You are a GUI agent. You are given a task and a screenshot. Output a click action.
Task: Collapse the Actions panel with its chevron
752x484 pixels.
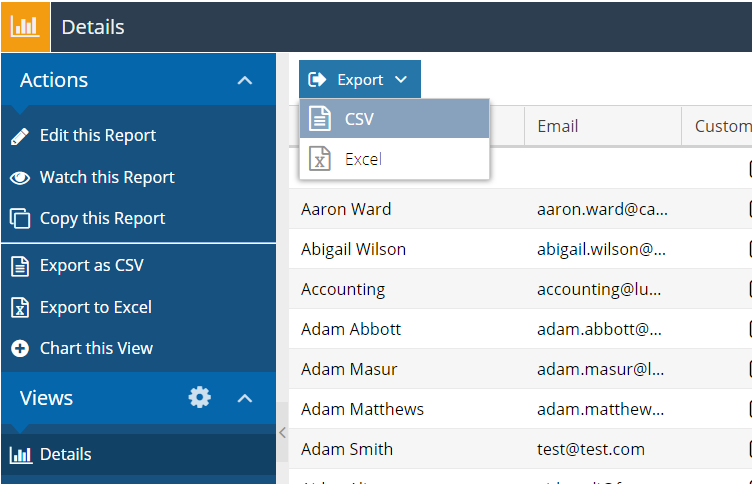[x=245, y=80]
